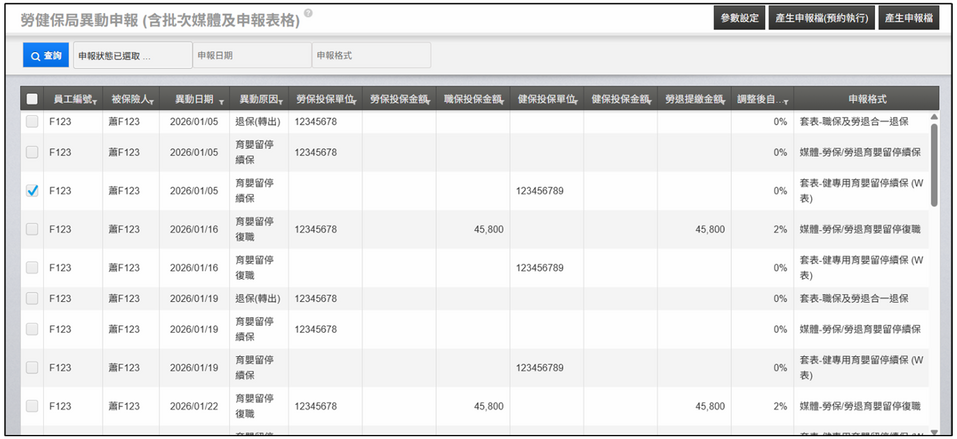Open the 申報格式 filter dropdown
Screen dimensions: 957x439
[372, 55]
